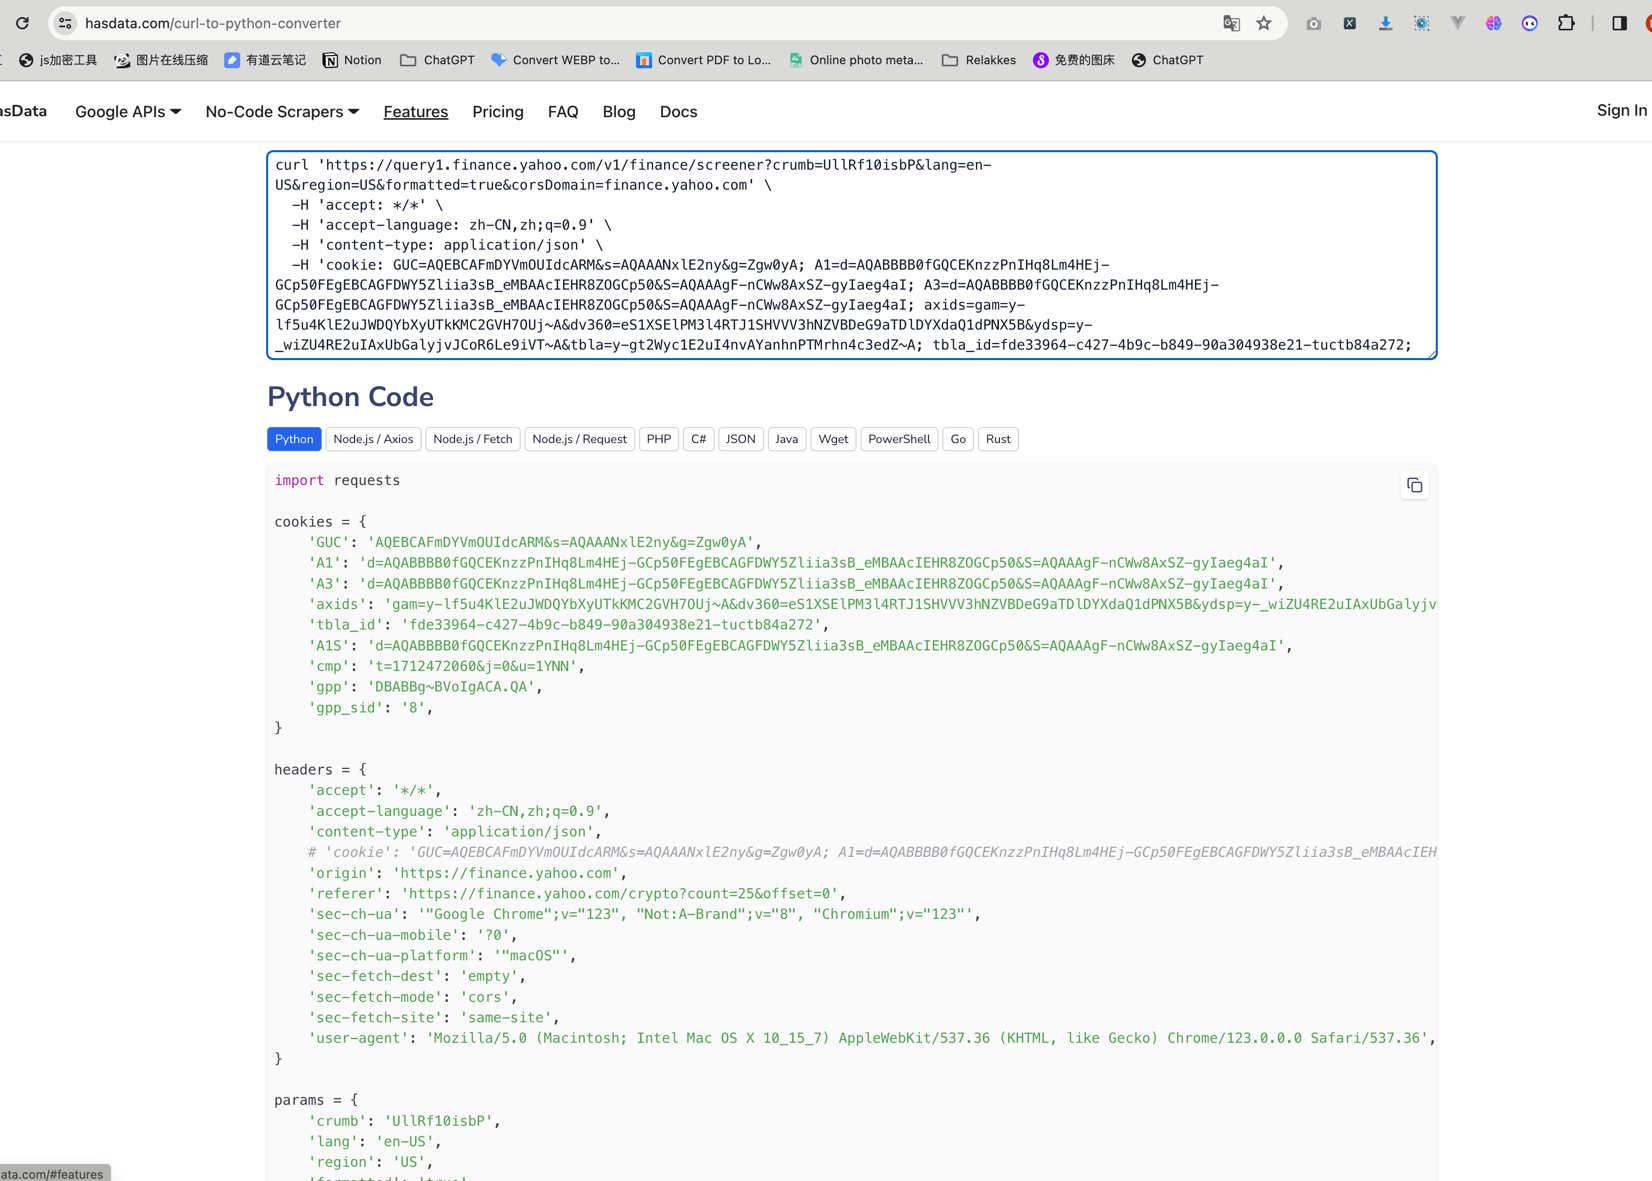This screenshot has height=1181, width=1652.
Task: Switch output to the JSON tab
Action: 741,439
